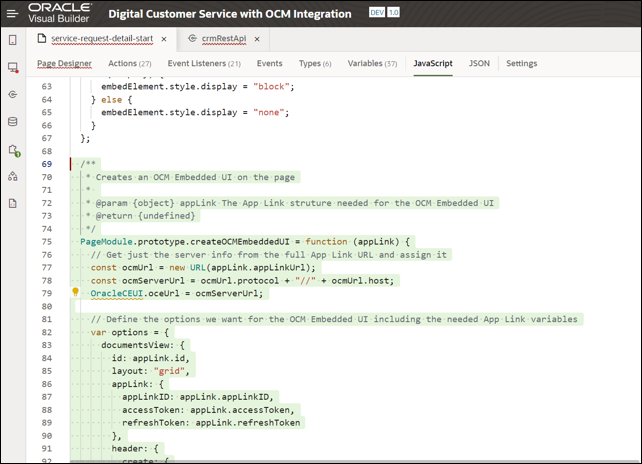Switch to the crmRestApi tab
The width and height of the screenshot is (642, 464).
point(224,39)
